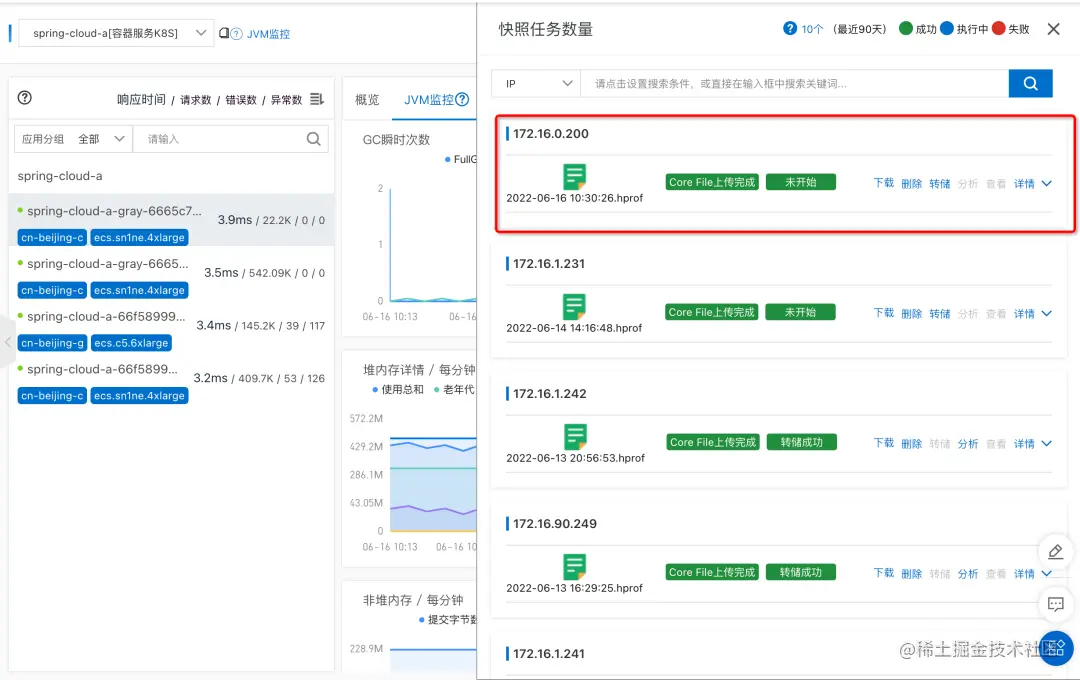Click the help question mark beside 10个
Image resolution: width=1080 pixels, height=680 pixels.
(789, 28)
